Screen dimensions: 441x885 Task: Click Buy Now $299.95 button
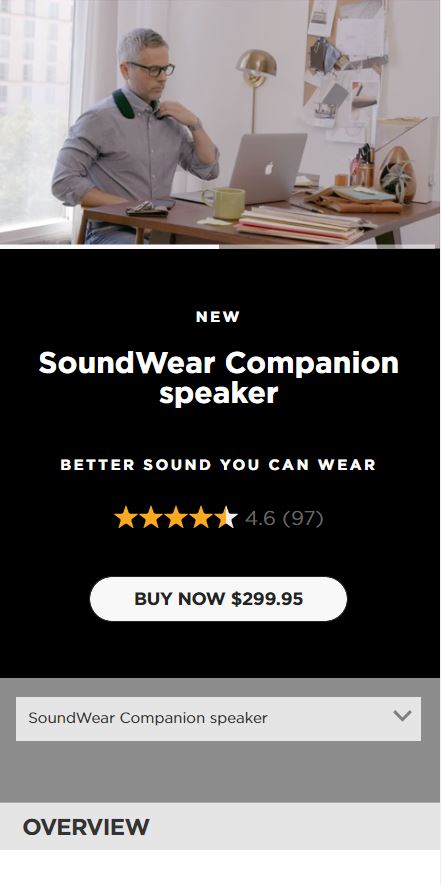click(219, 599)
